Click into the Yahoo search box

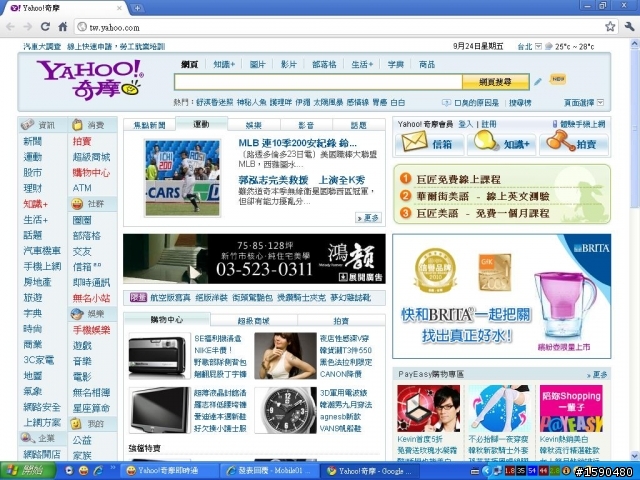coord(318,82)
